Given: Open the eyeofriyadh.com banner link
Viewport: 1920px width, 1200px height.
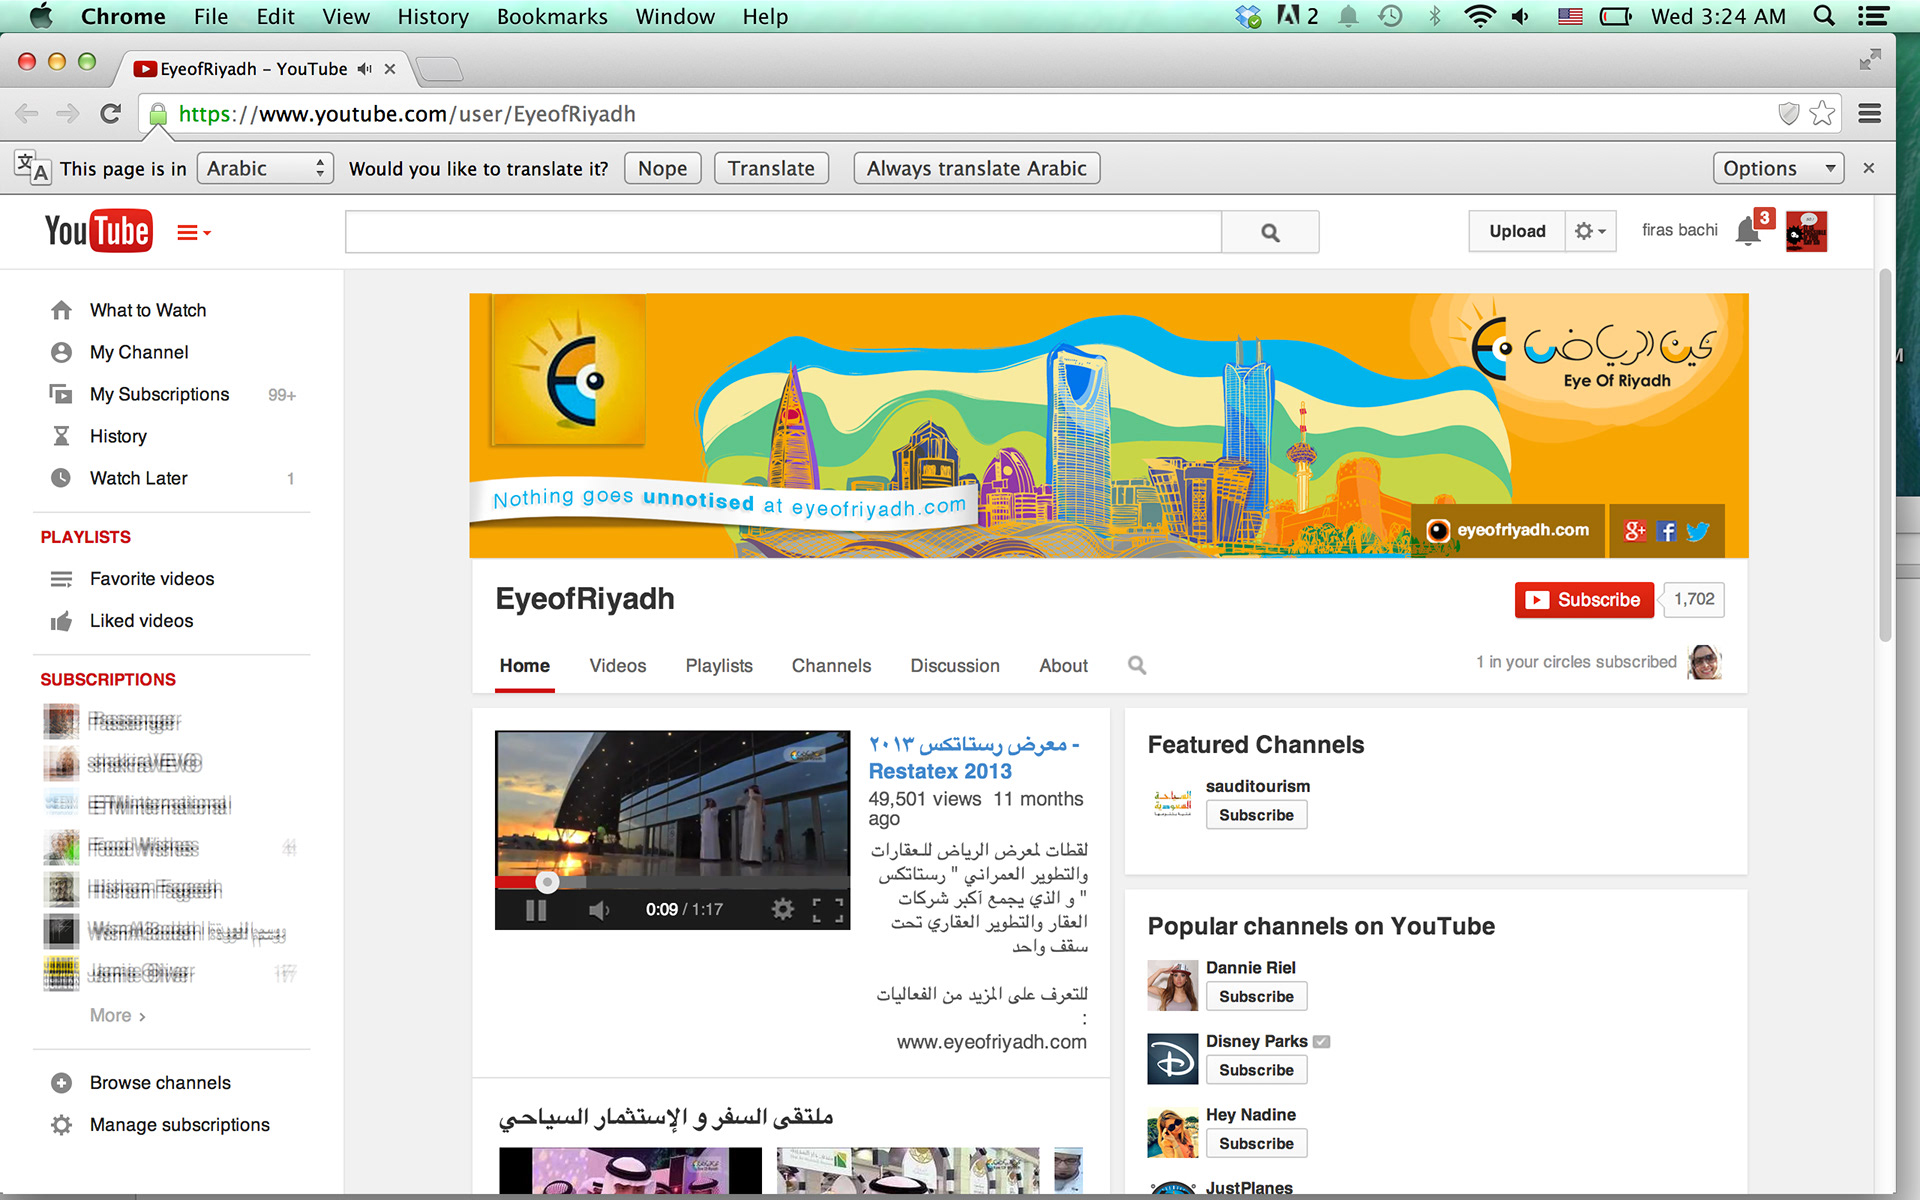Looking at the screenshot, I should pyautogui.click(x=1508, y=530).
